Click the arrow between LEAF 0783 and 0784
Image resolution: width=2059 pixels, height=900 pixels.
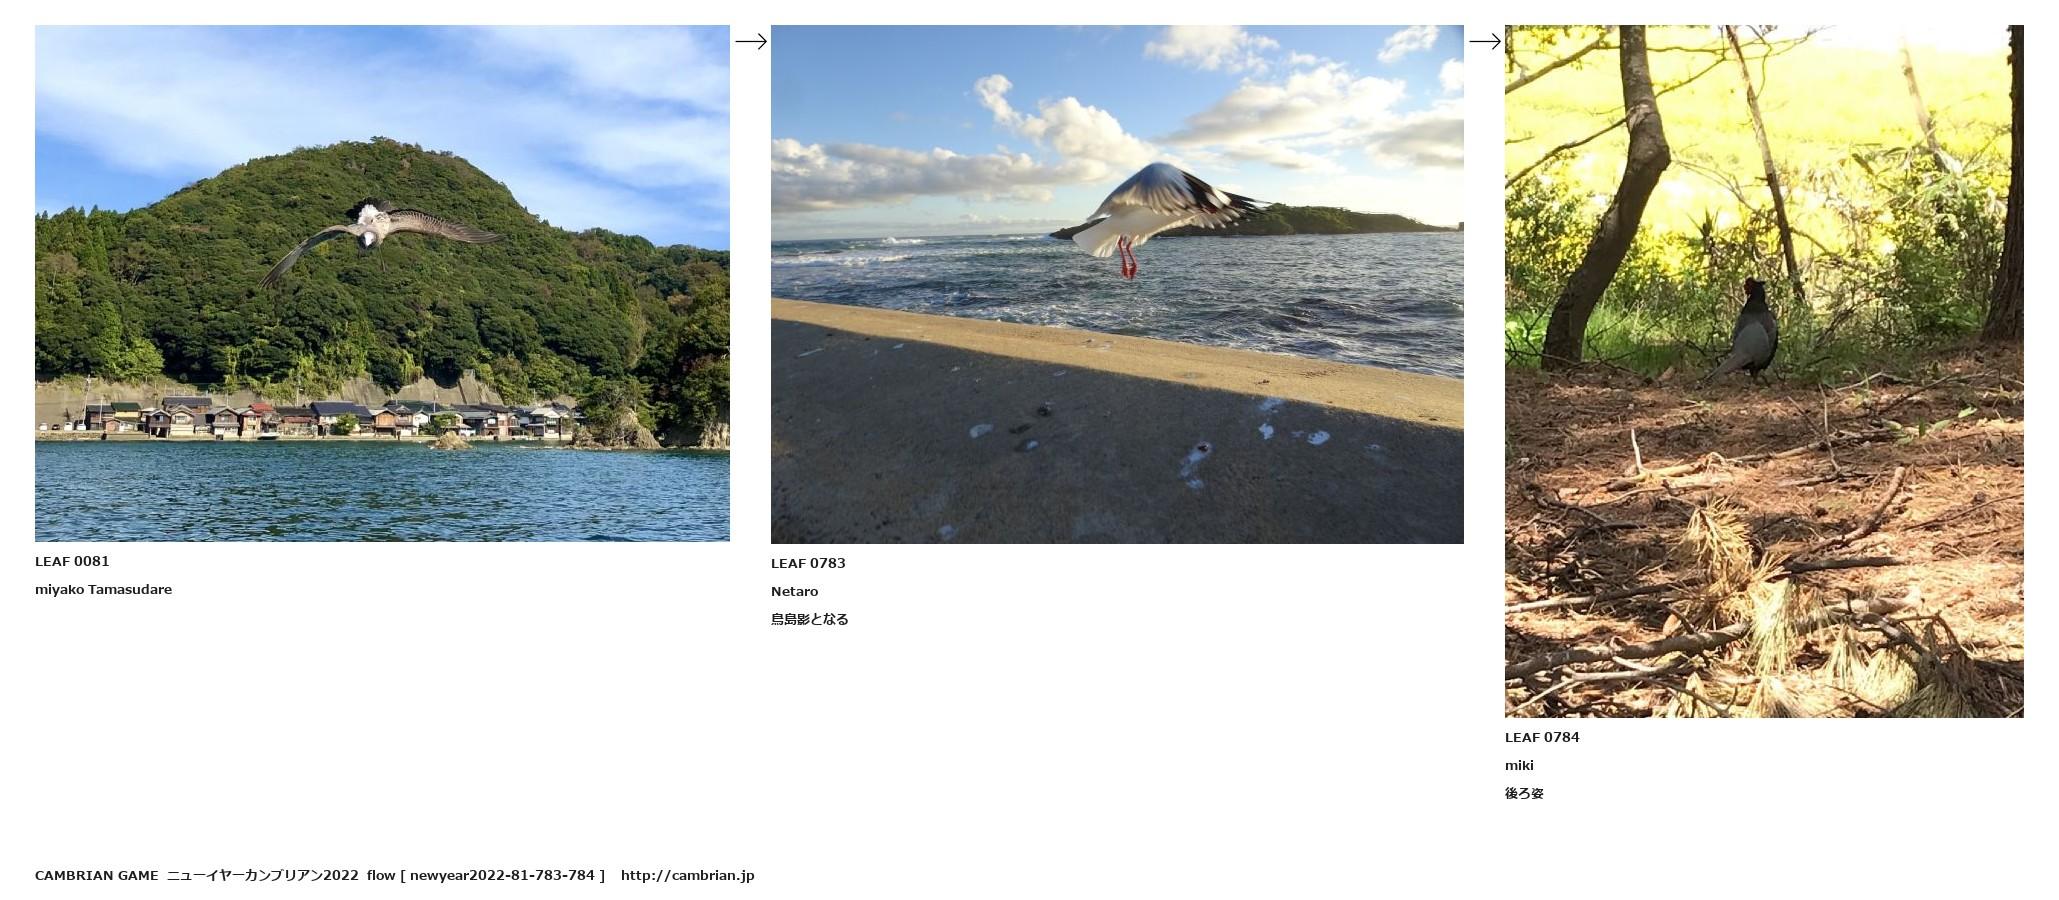point(1485,41)
